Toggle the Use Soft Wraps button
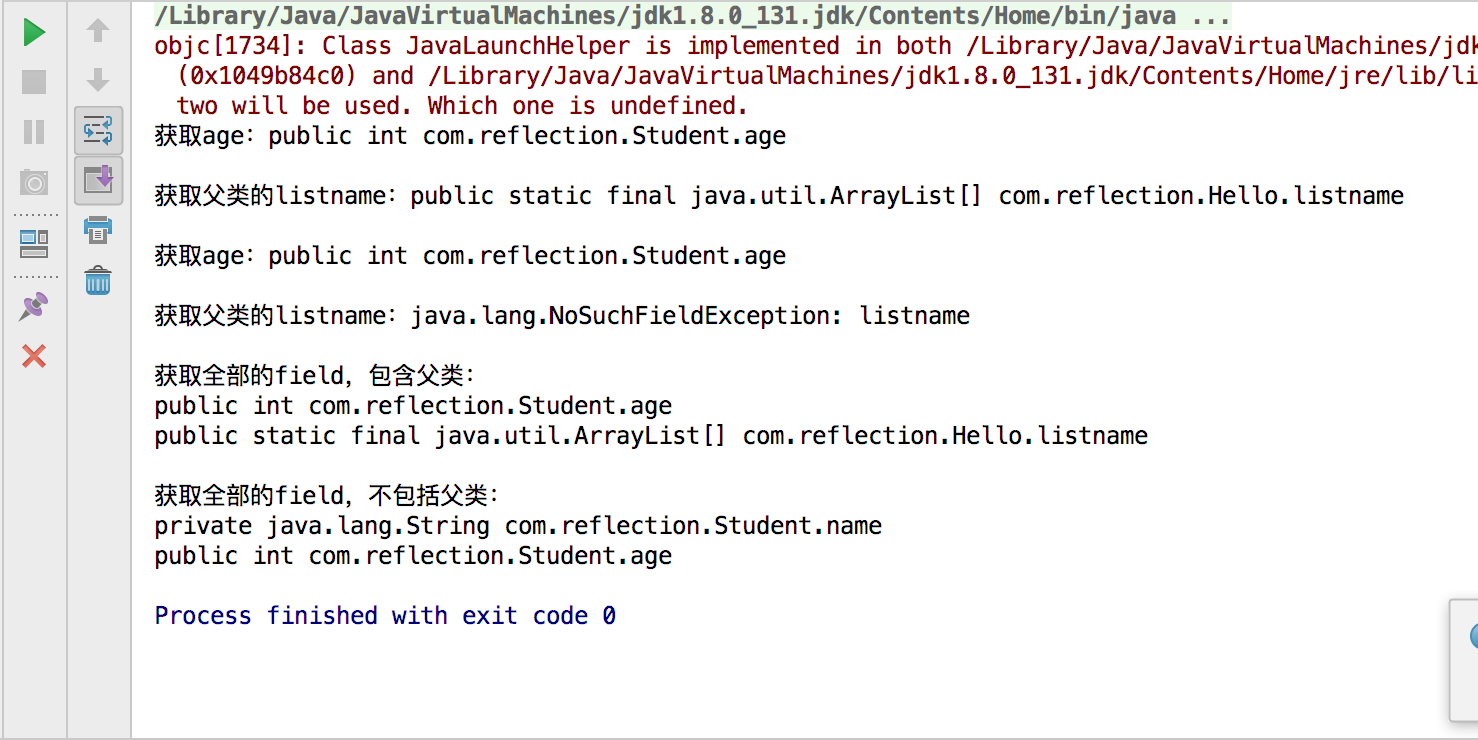The width and height of the screenshot is (1478, 740). pos(98,131)
